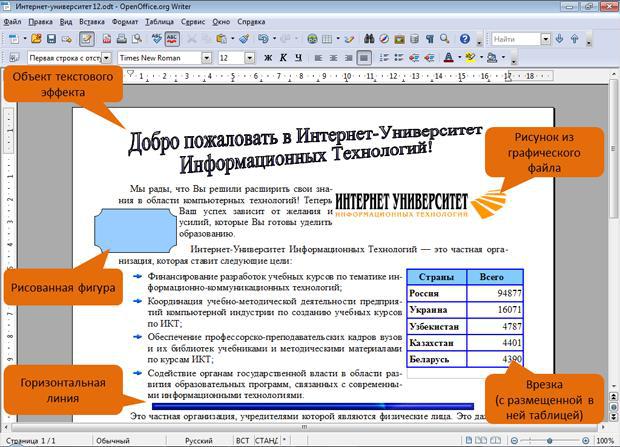The height and width of the screenshot is (447, 620).
Task: Open a file using the Open folder icon
Action: click(x=36, y=39)
